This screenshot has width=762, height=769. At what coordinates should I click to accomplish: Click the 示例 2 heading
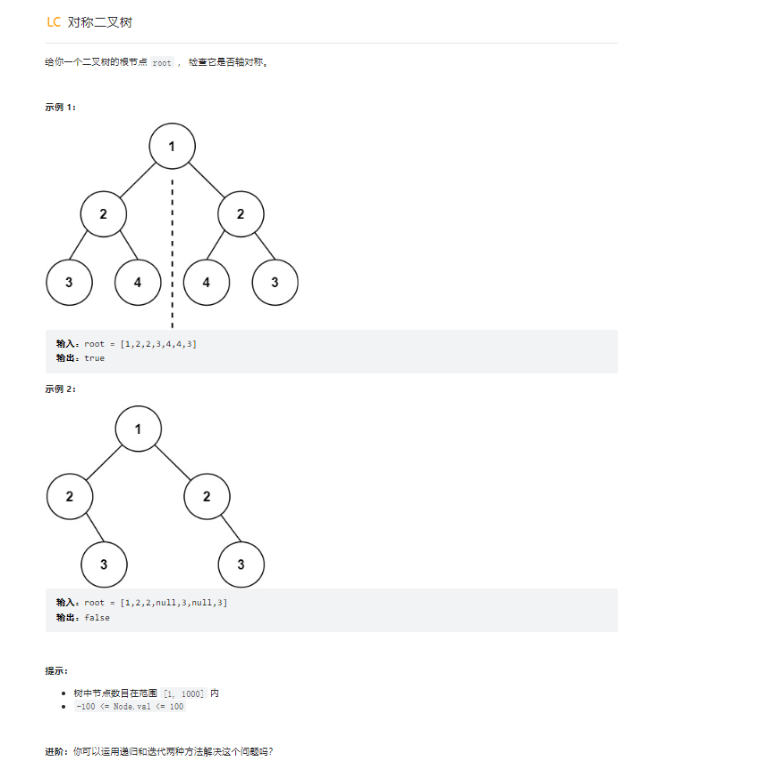click(x=60, y=389)
